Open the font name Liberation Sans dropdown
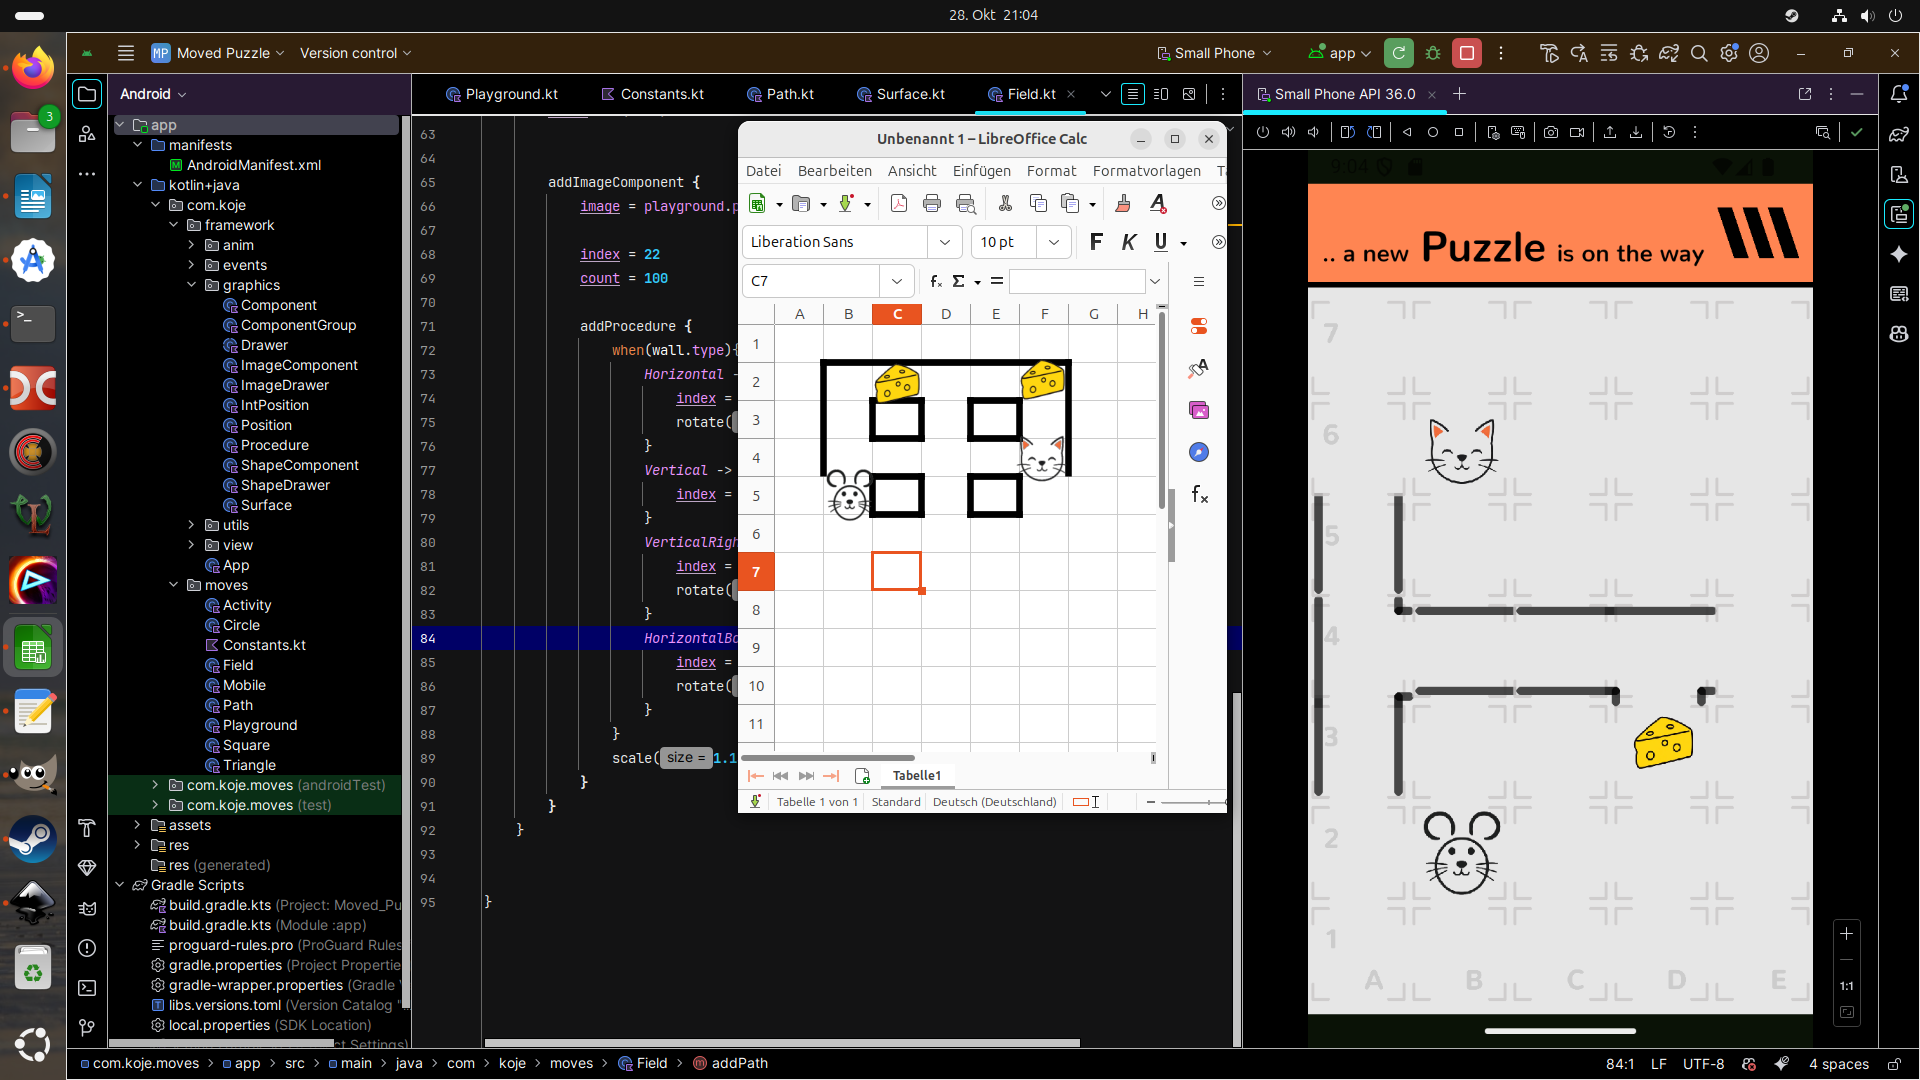This screenshot has height=1080, width=1920. tap(944, 242)
